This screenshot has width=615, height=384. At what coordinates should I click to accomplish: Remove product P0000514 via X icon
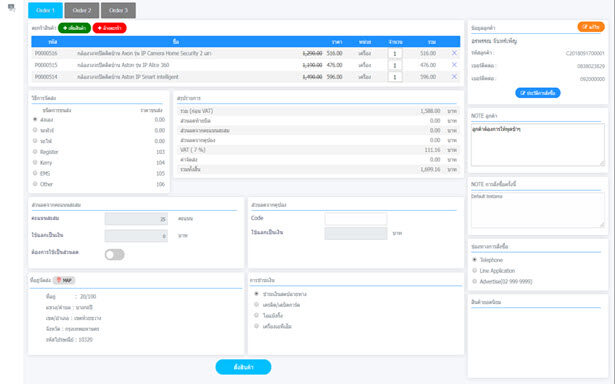454,76
